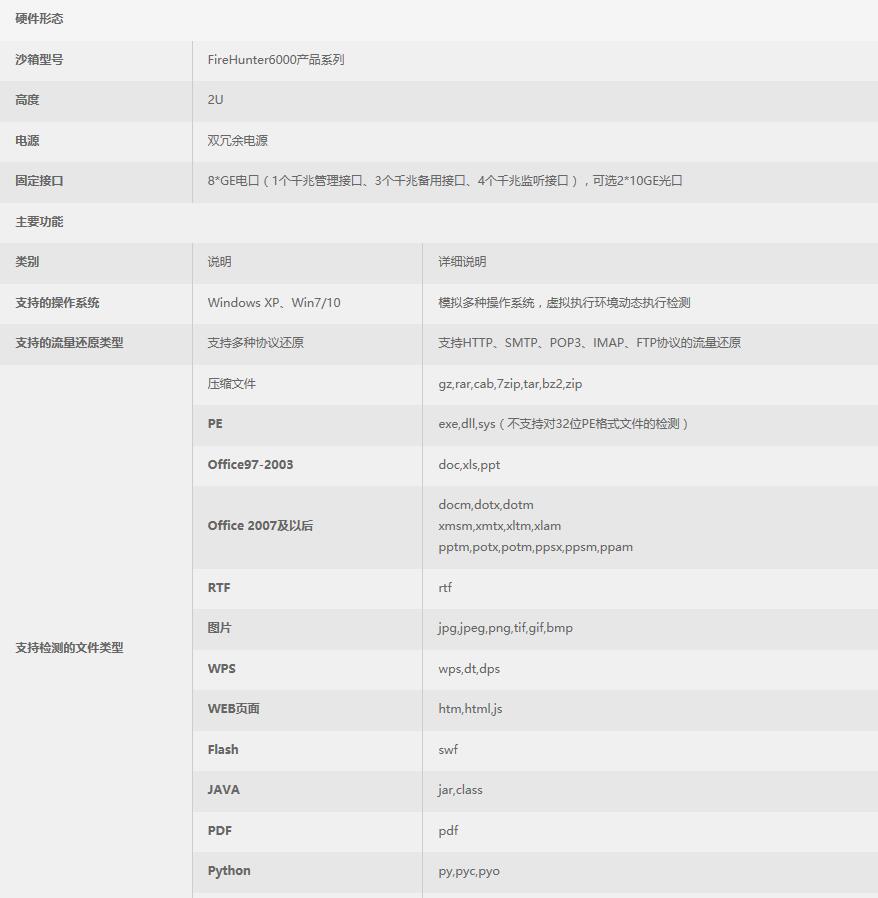Screen dimensions: 878x898
Task: Click the '硬件形态' section heading
Action: tap(39, 19)
